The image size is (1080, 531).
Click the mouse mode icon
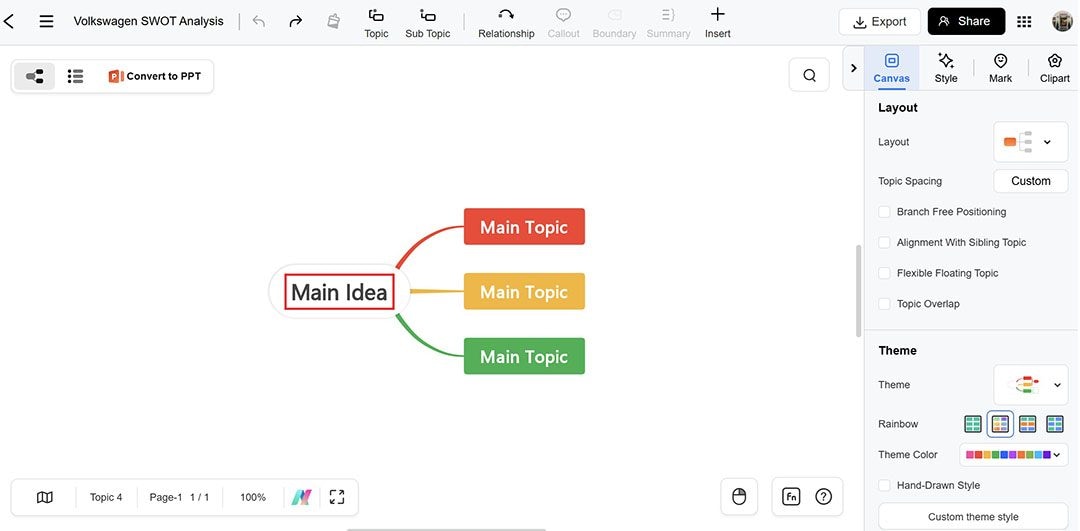coord(739,497)
